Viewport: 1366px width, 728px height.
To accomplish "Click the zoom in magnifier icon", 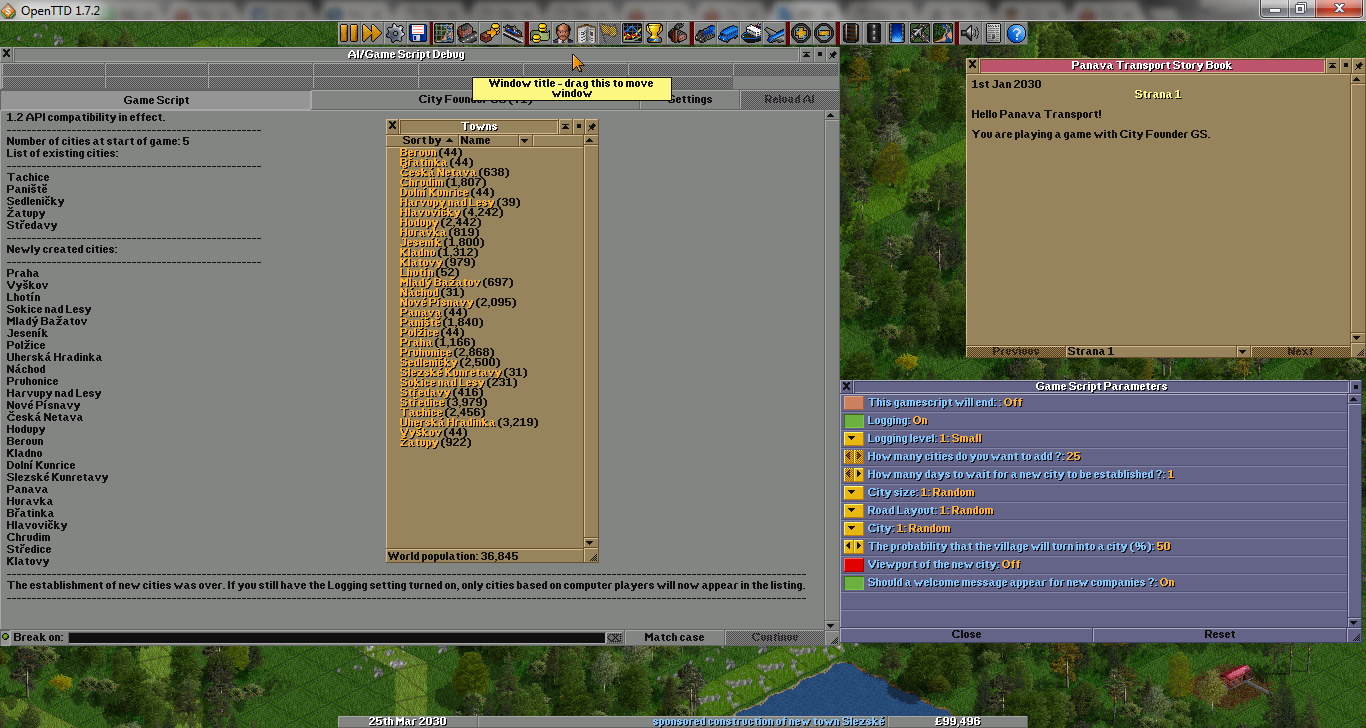I will pyautogui.click(x=801, y=33).
